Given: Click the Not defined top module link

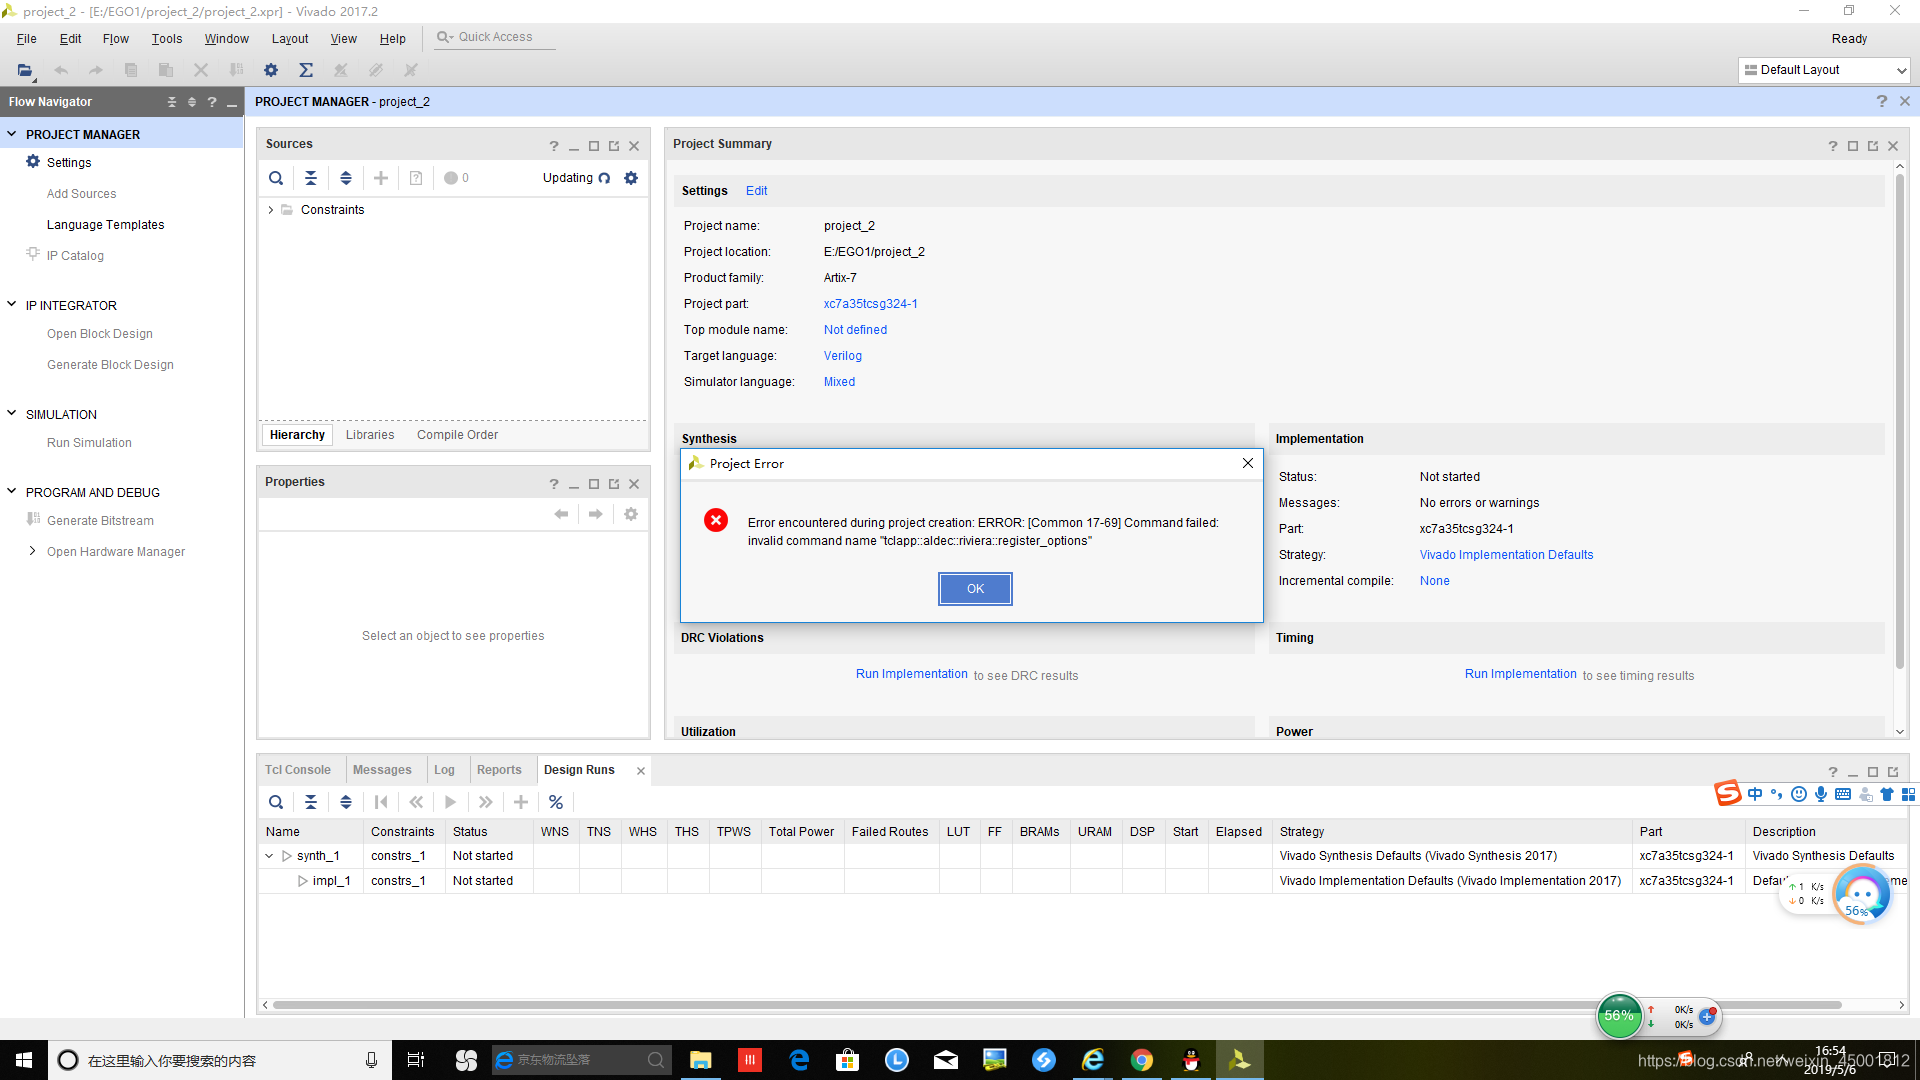Looking at the screenshot, I should [855, 330].
